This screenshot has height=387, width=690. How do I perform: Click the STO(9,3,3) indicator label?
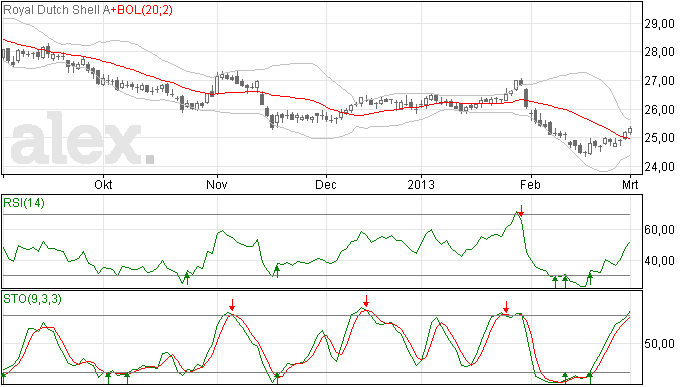pos(32,299)
